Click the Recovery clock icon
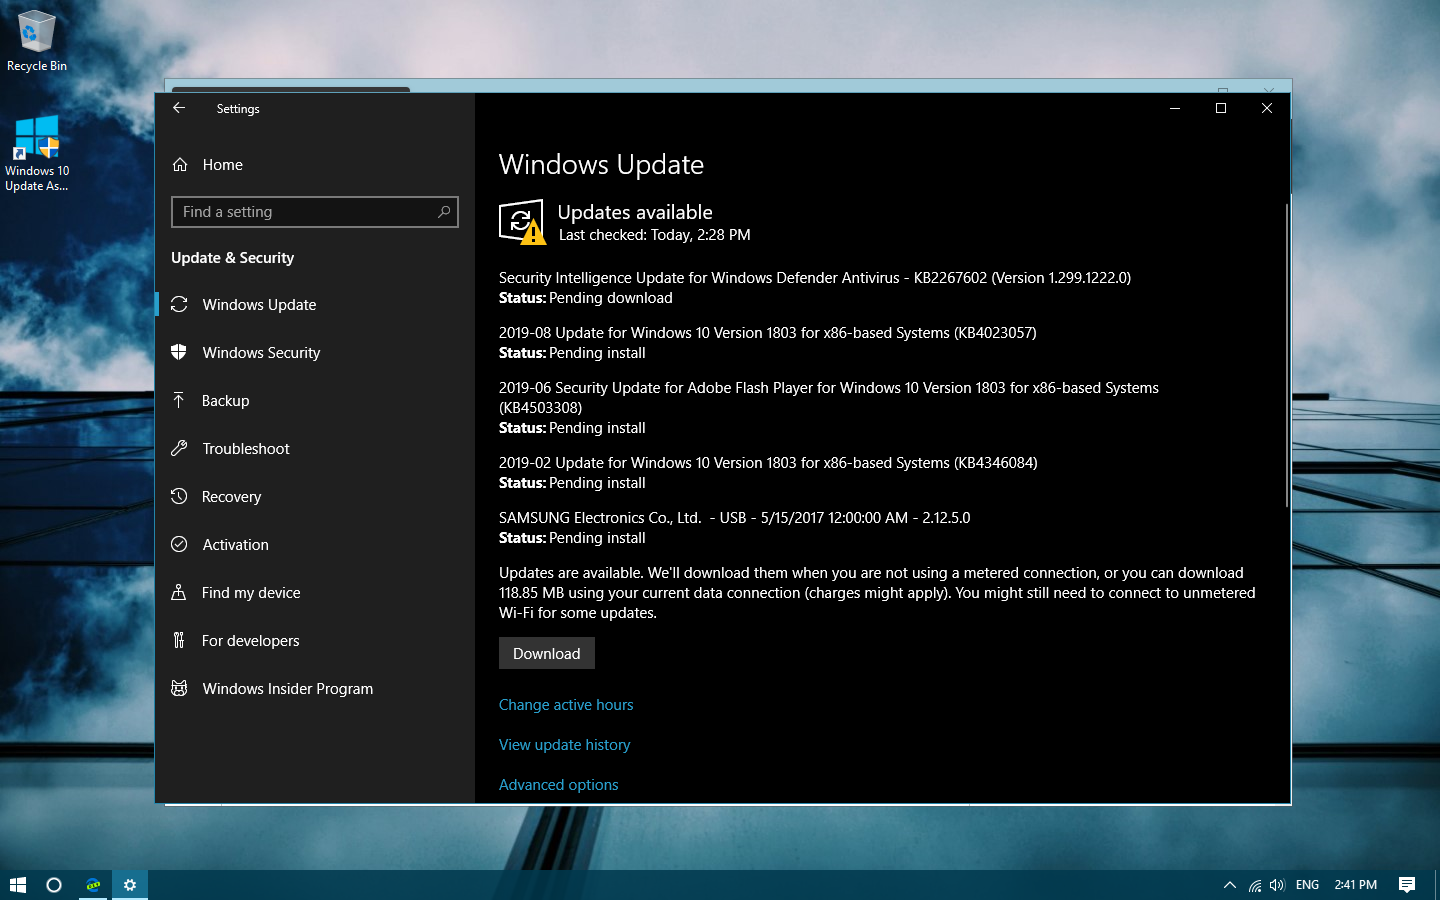 (179, 496)
